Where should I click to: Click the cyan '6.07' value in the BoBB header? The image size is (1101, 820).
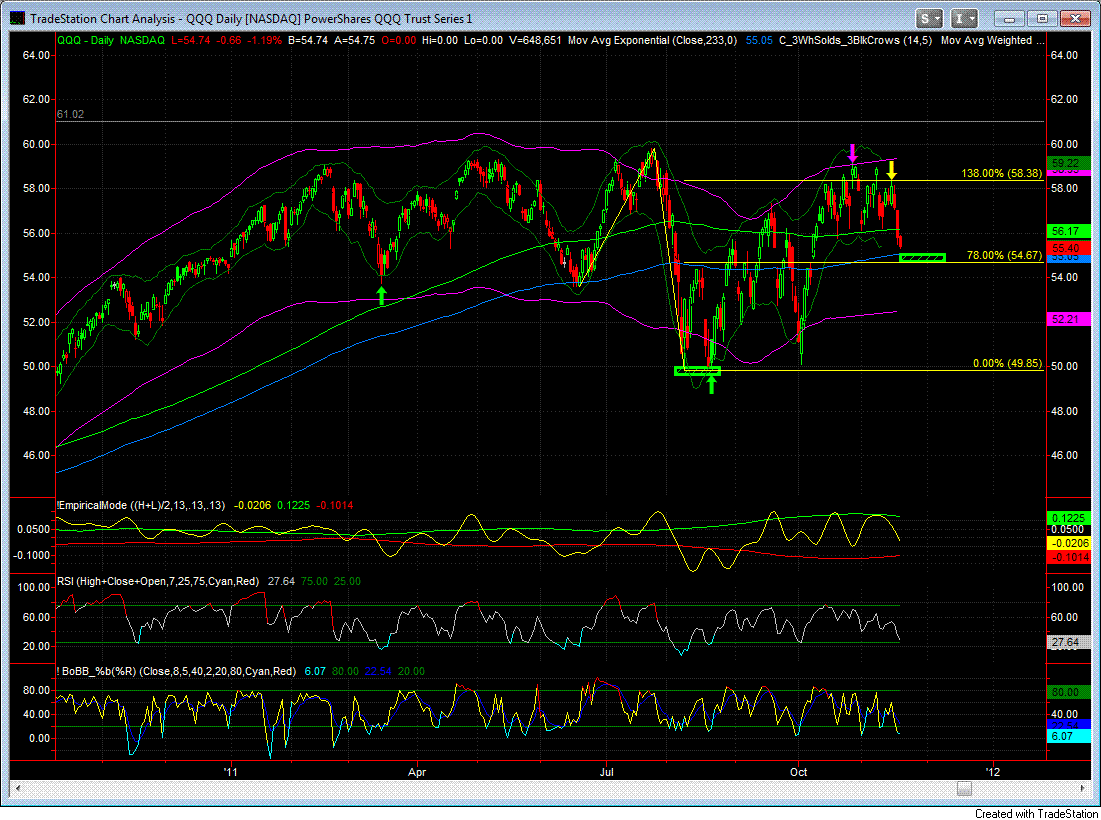click(315, 671)
